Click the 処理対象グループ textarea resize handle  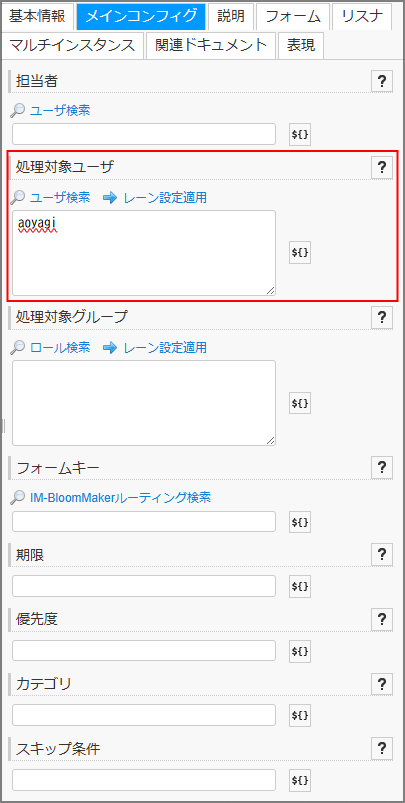[270, 440]
